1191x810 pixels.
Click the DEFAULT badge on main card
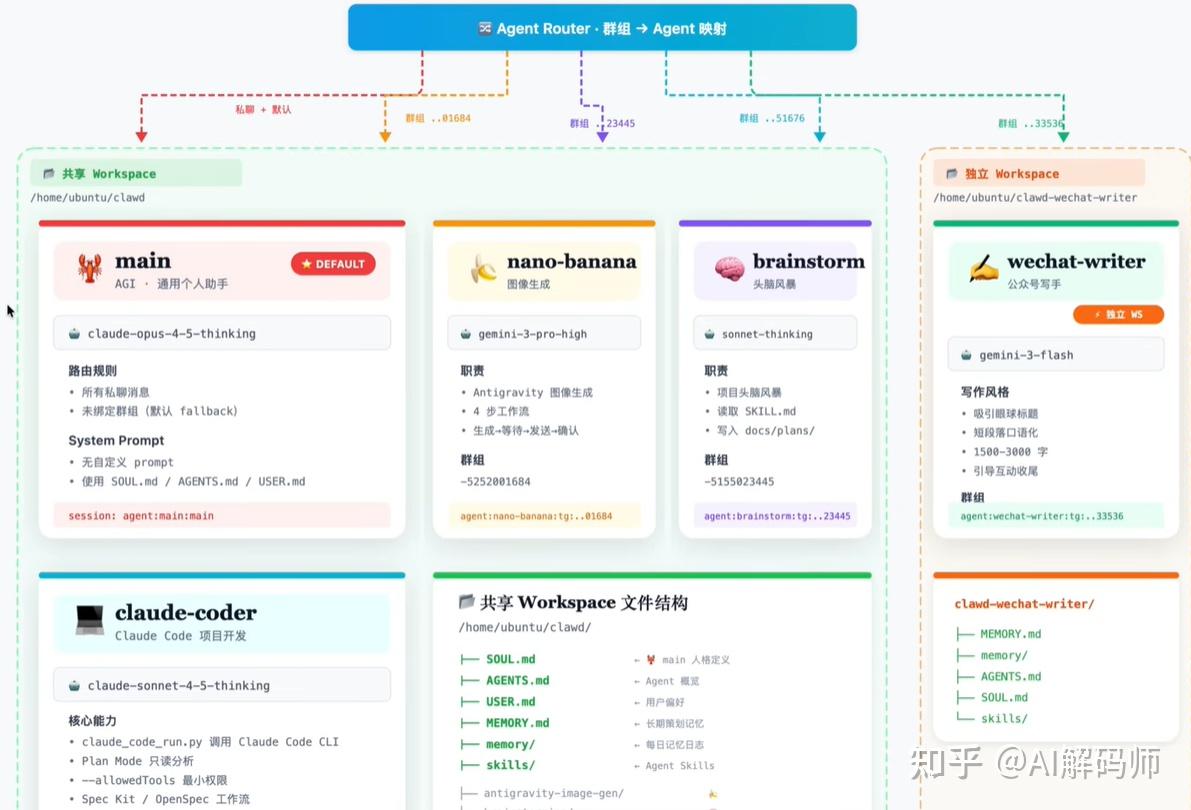click(x=333, y=264)
